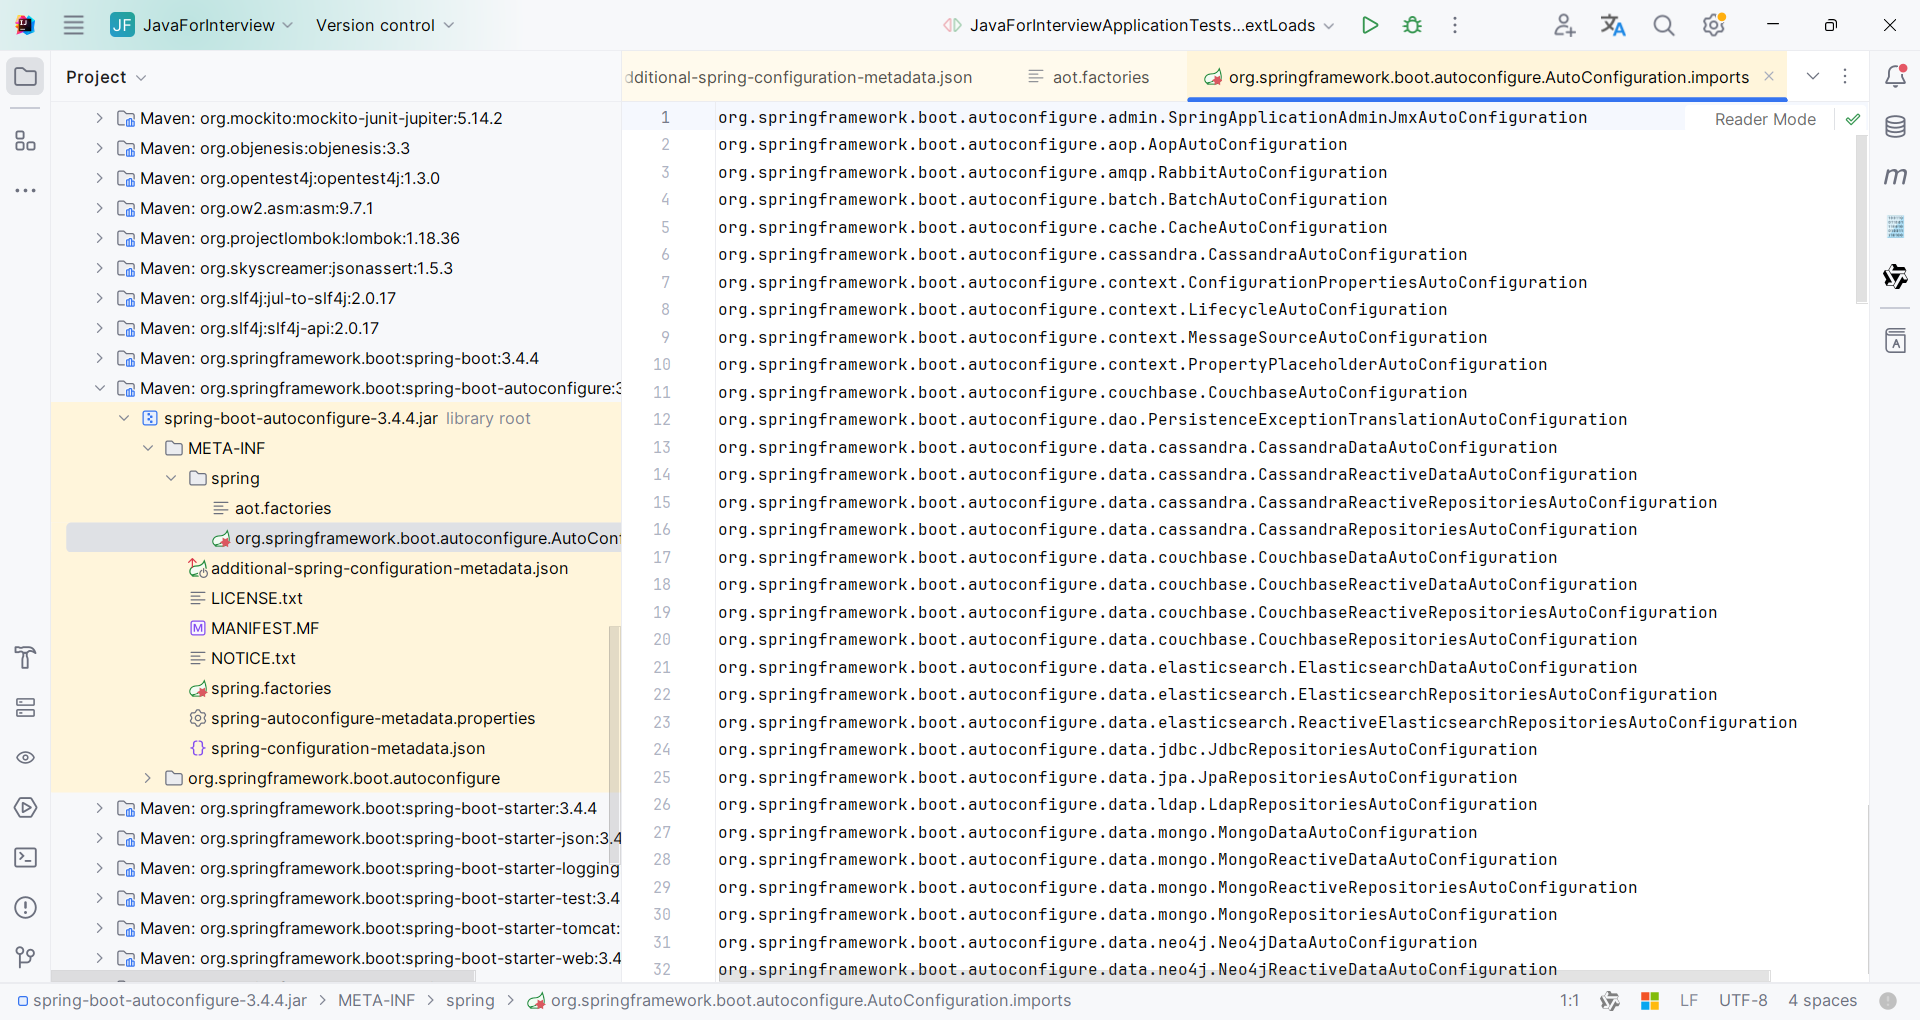Open Project view mode dropdown
Viewport: 1920px width, 1020px height.
(106, 77)
